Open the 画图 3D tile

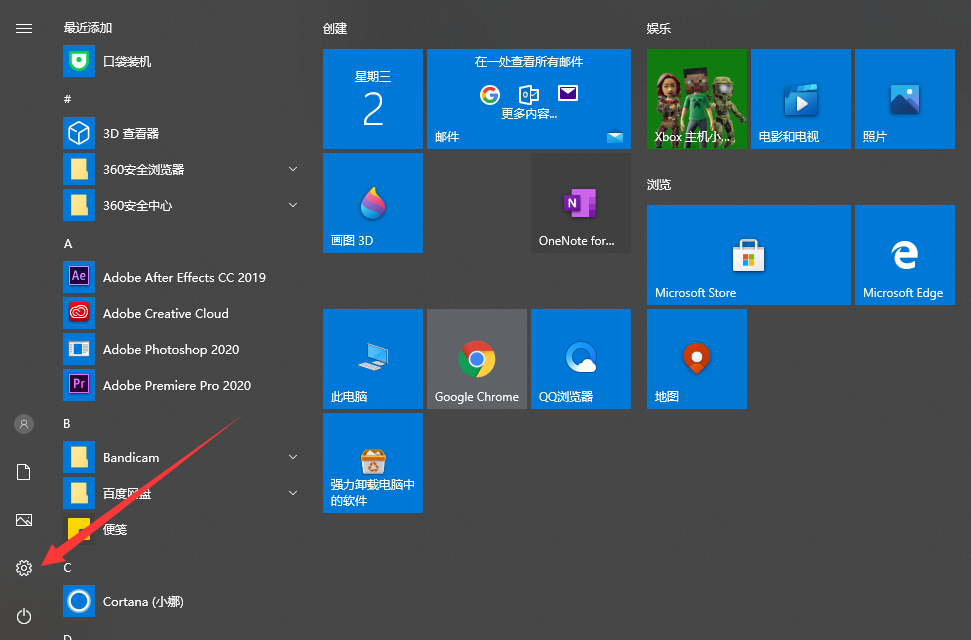[373, 203]
